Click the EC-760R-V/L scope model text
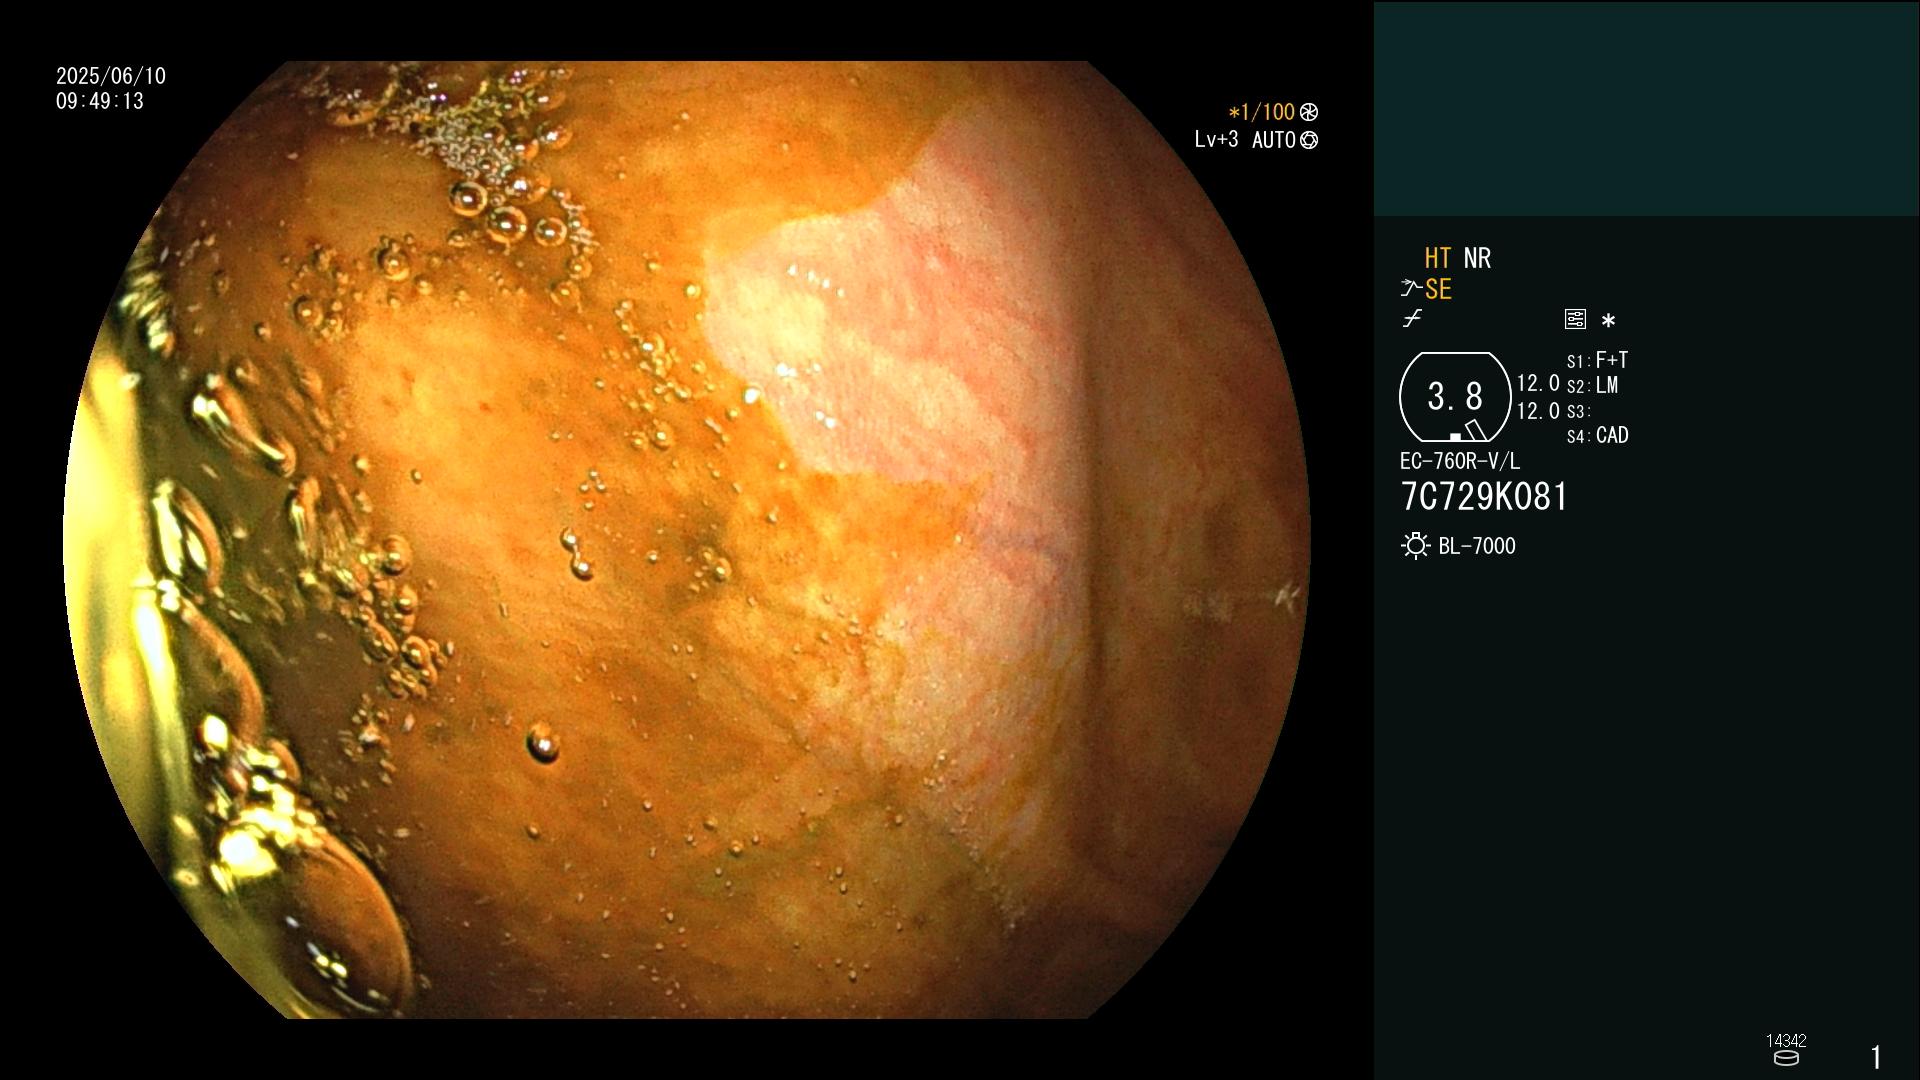 pyautogui.click(x=1460, y=462)
